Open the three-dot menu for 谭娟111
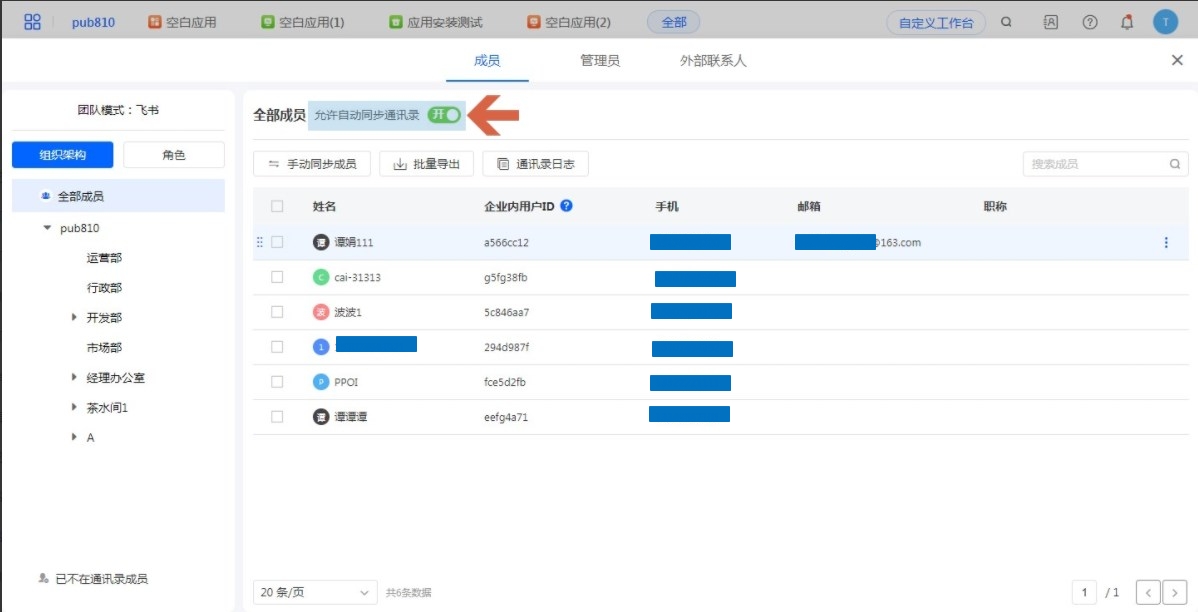Image resolution: width=1198 pixels, height=612 pixels. click(1166, 242)
